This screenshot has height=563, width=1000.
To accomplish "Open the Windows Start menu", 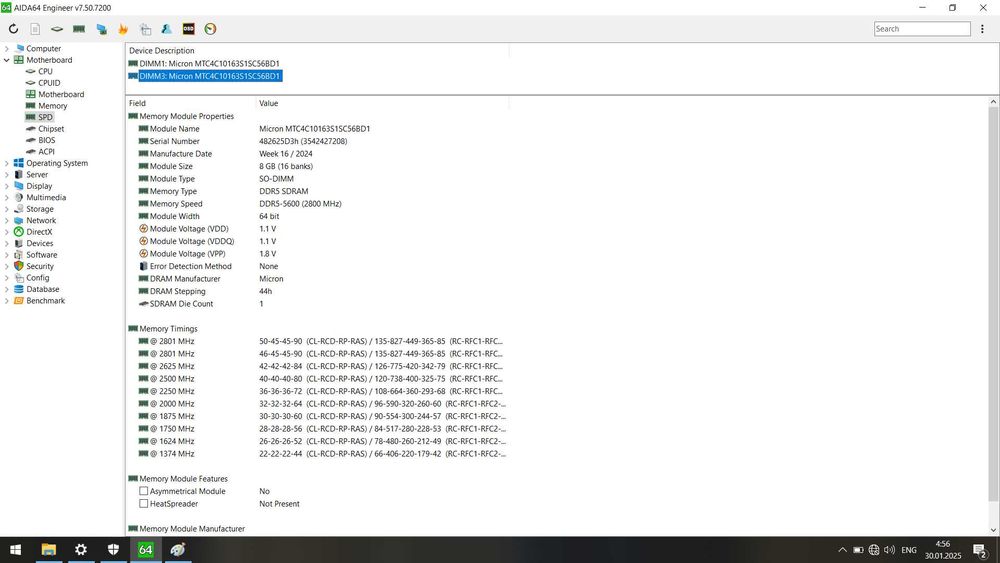I will pos(15,550).
